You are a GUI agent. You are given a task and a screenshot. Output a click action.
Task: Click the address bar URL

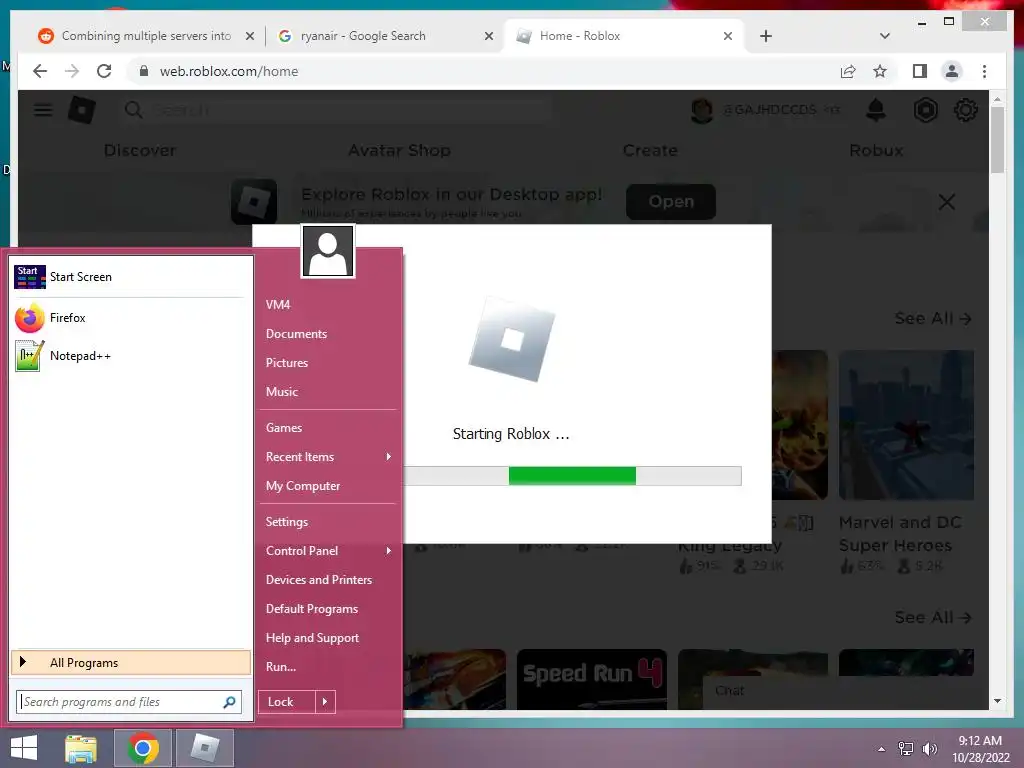pos(229,71)
